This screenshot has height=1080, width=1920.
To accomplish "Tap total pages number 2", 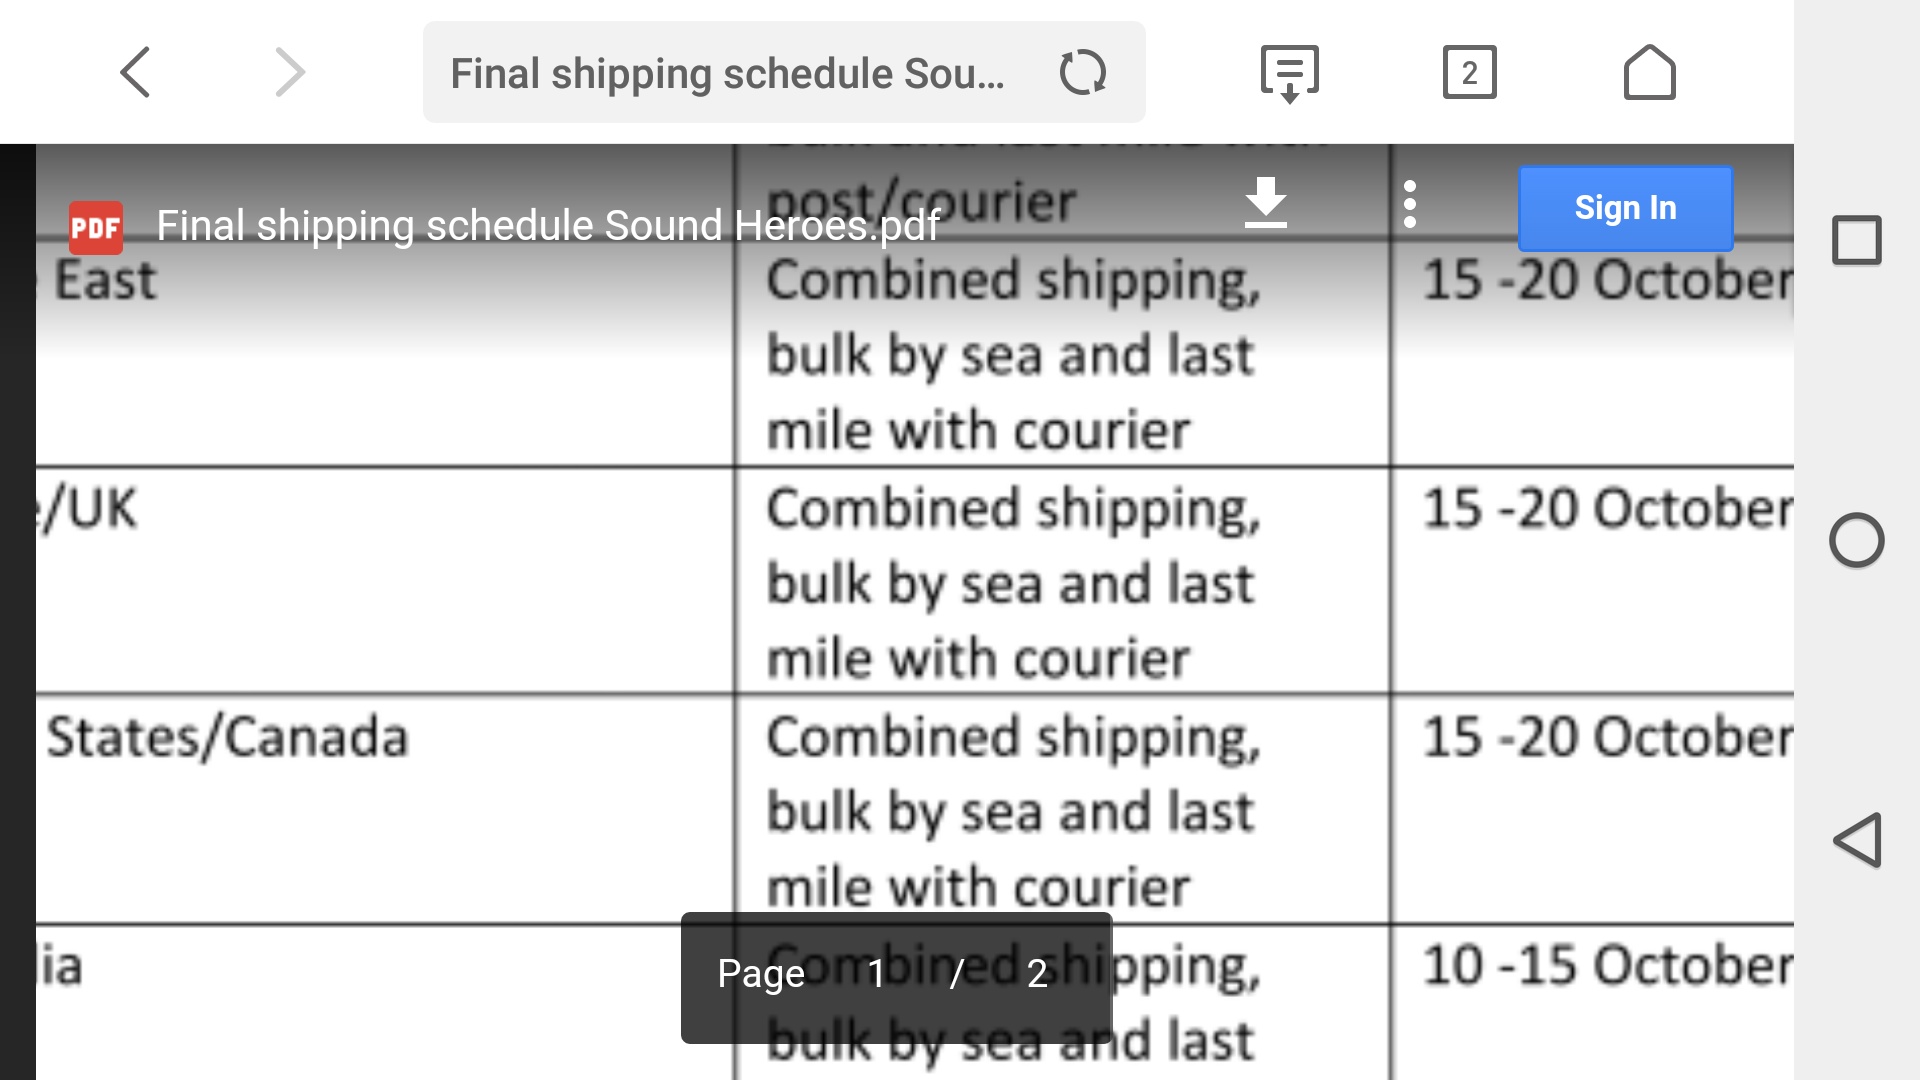I will 1037,973.
